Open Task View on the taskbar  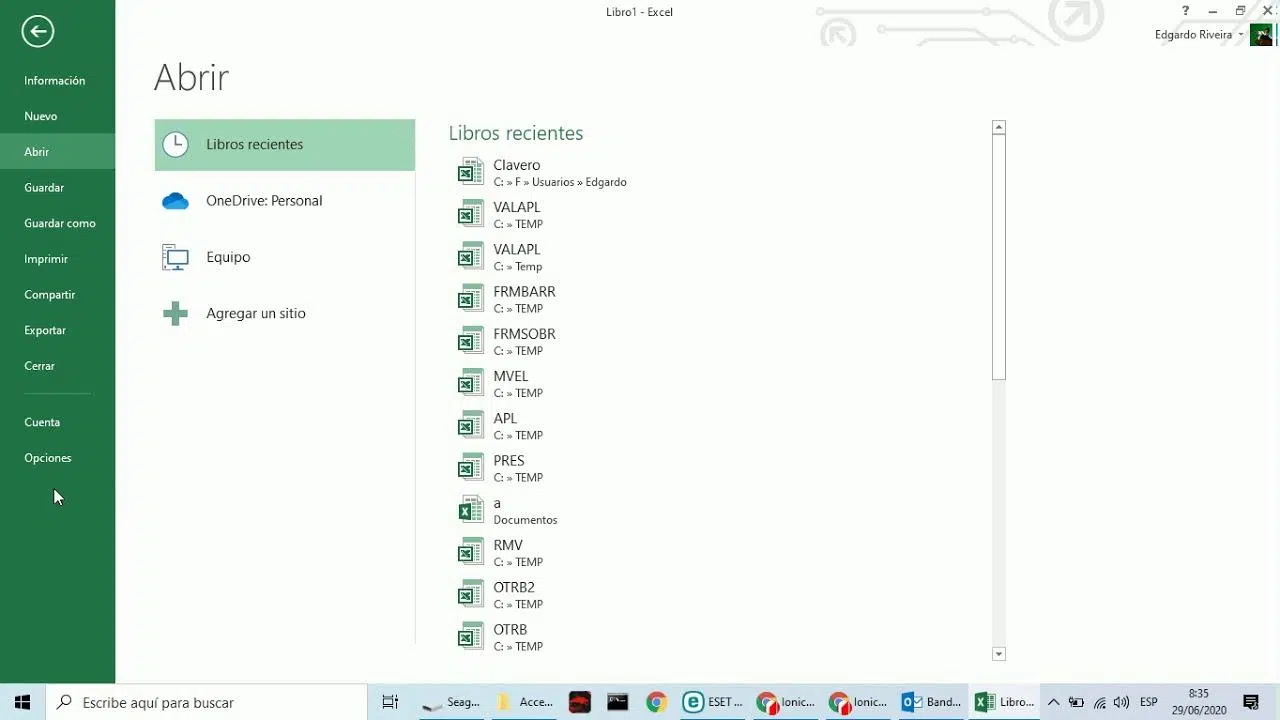(391, 702)
